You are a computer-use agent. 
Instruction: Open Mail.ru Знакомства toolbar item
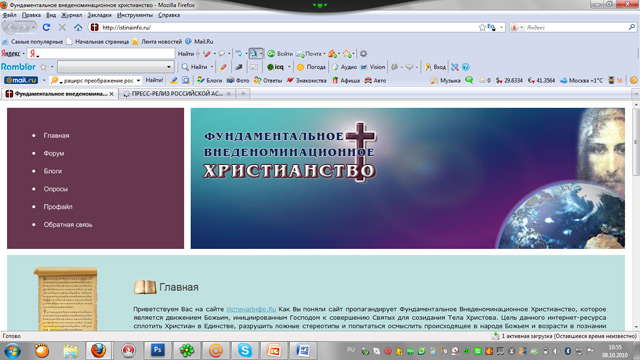307,80
